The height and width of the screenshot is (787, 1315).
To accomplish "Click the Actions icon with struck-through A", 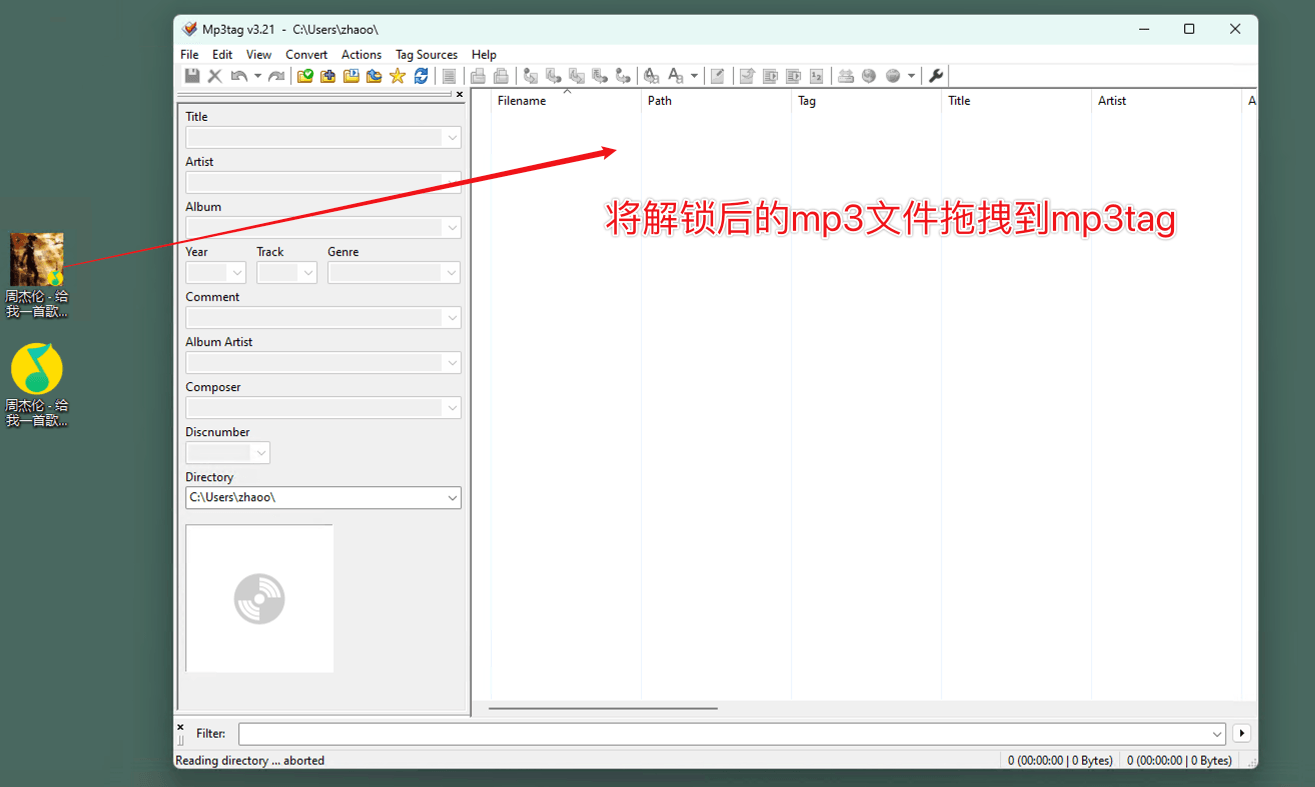I will (651, 76).
